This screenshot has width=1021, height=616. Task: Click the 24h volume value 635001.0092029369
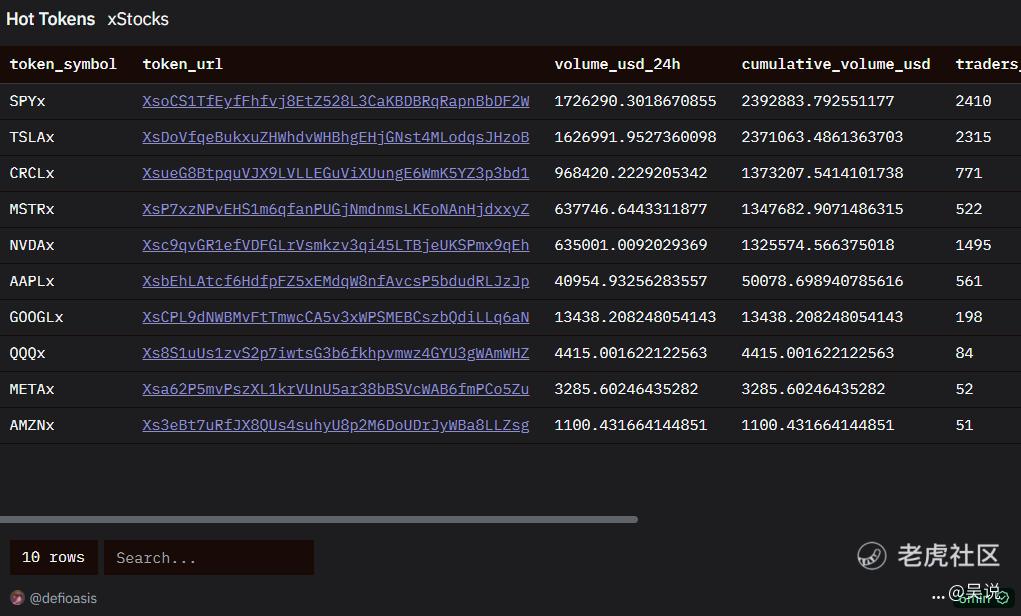pos(630,245)
